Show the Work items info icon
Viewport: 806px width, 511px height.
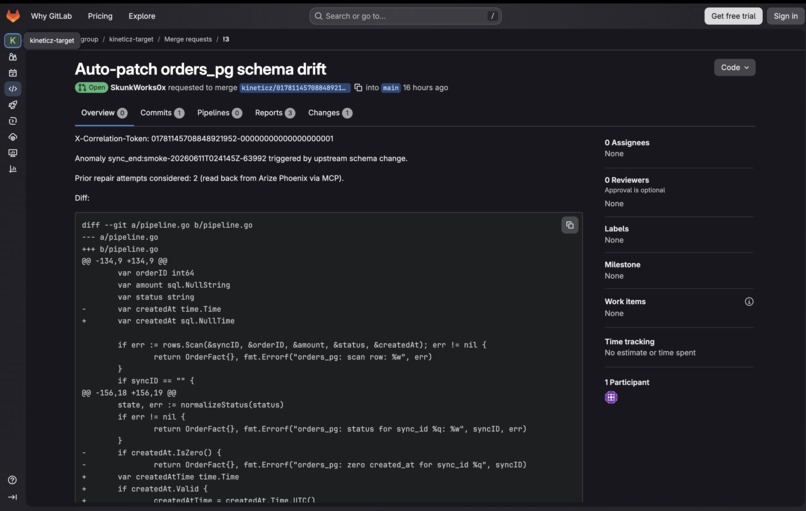(x=749, y=302)
